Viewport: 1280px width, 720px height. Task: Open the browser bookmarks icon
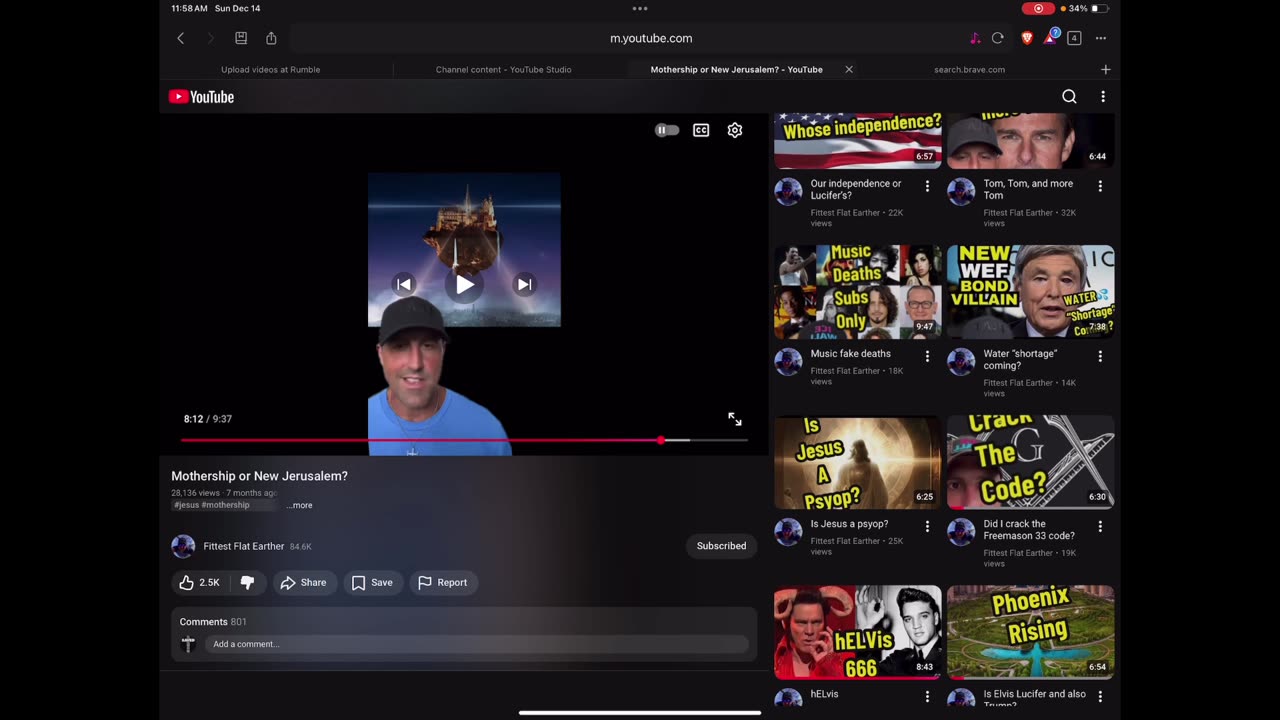pyautogui.click(x=241, y=38)
